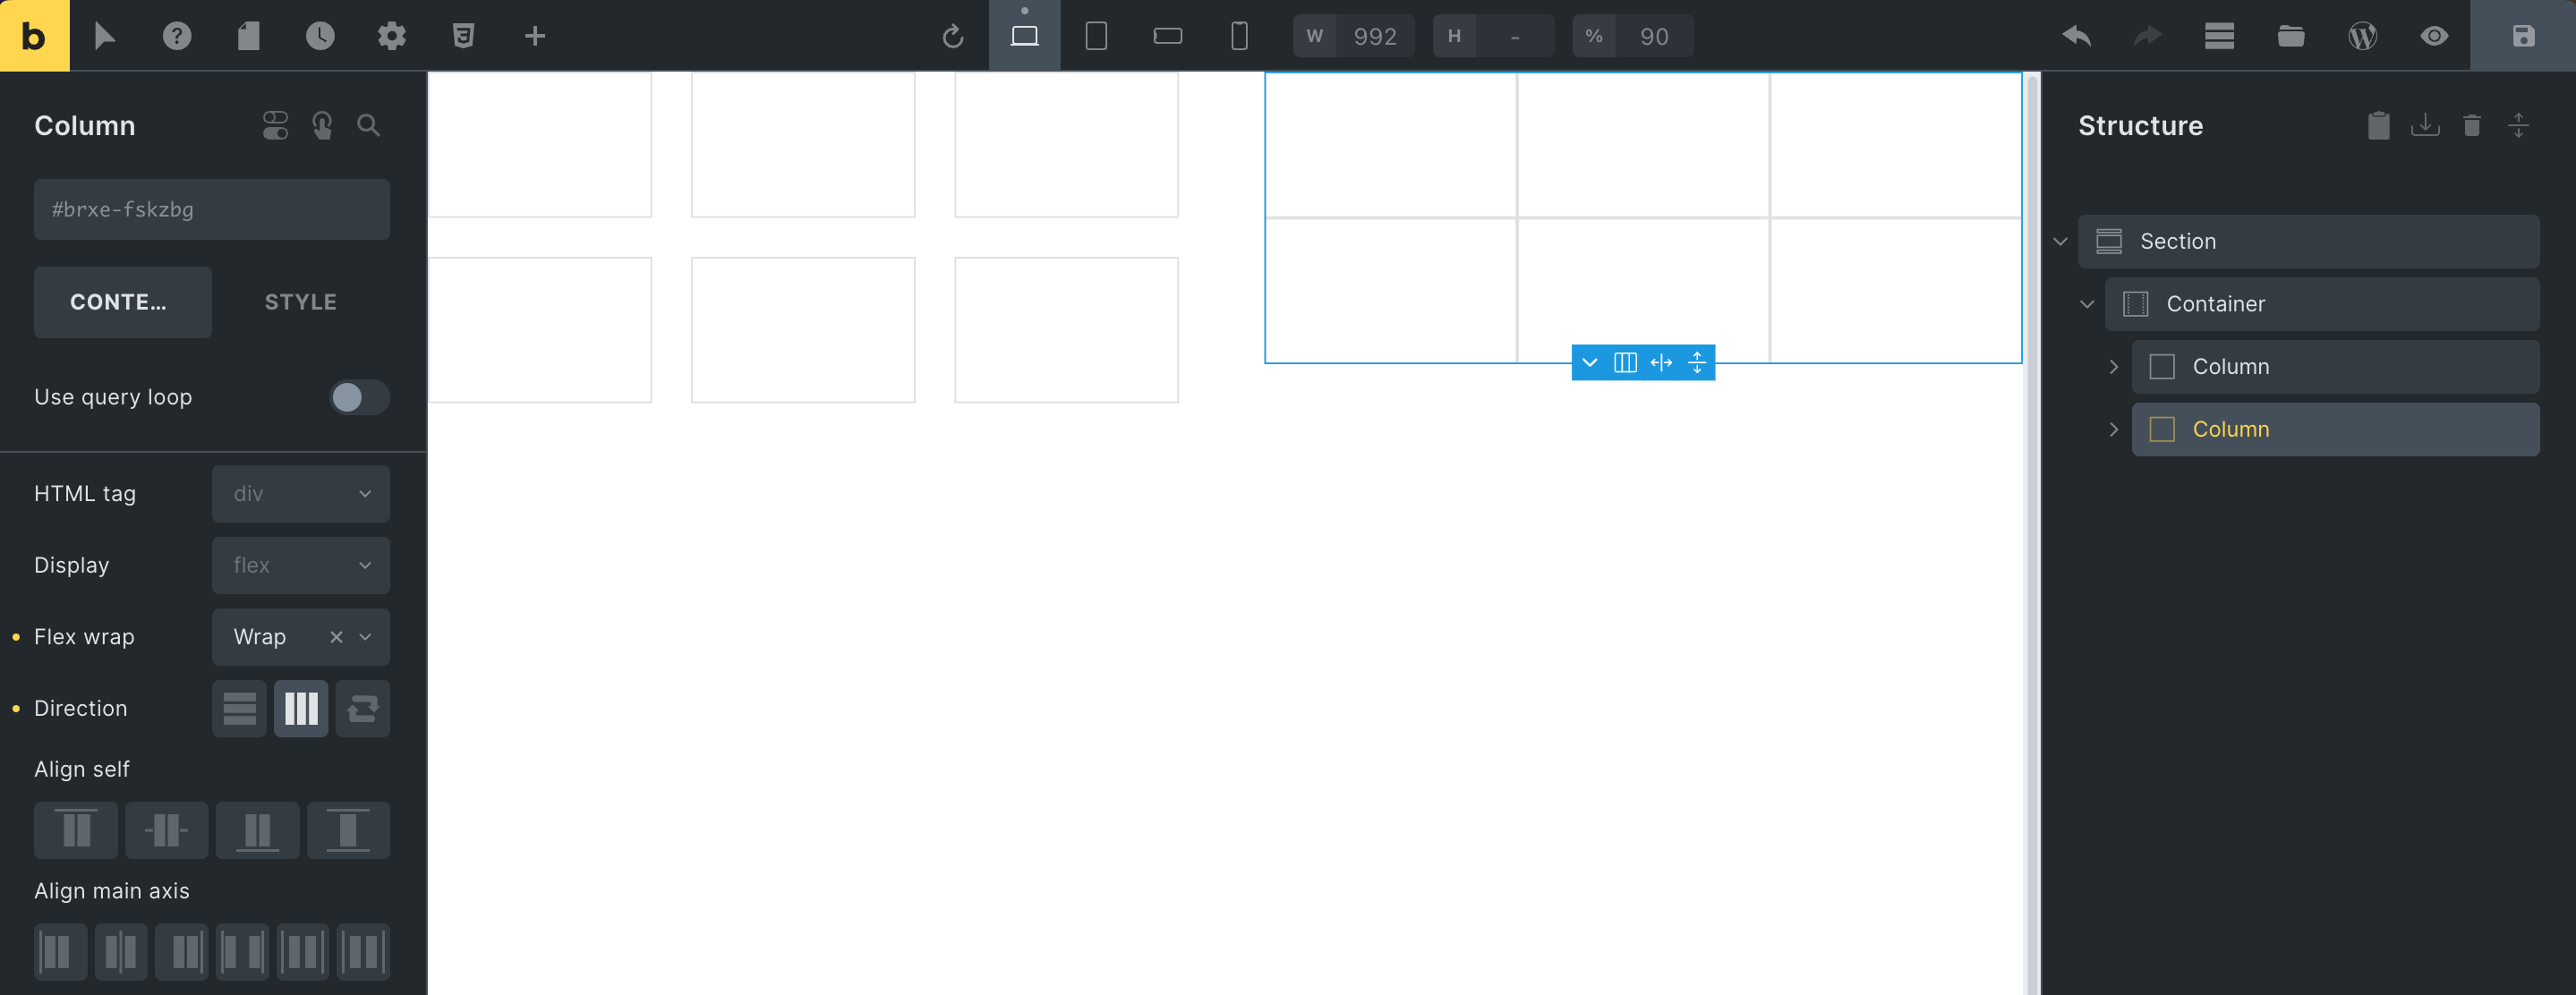Edit the zoom percentage field 90
This screenshot has height=995, width=2576.
coord(1655,36)
